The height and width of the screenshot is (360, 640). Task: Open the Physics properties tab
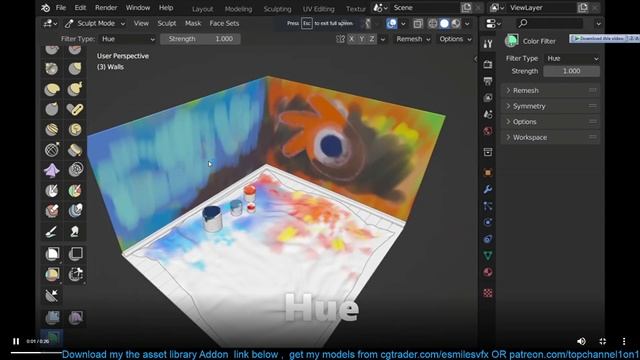(x=488, y=222)
